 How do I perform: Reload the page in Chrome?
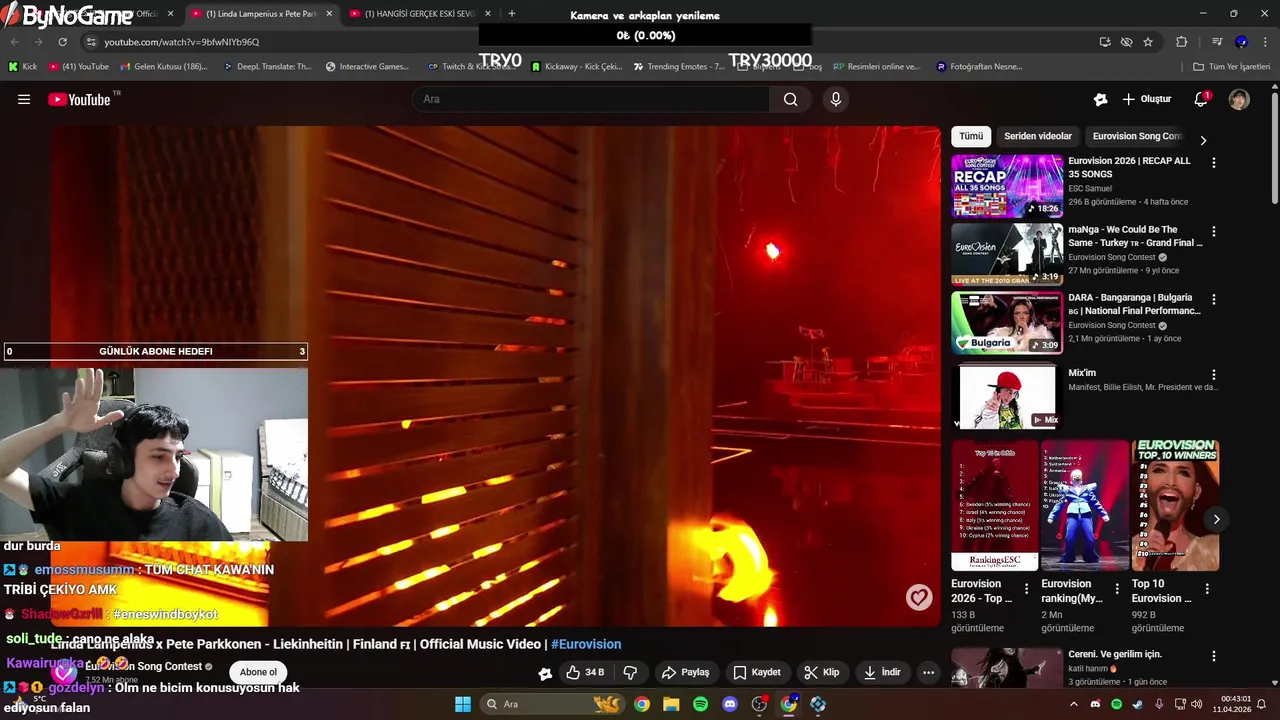(x=62, y=42)
